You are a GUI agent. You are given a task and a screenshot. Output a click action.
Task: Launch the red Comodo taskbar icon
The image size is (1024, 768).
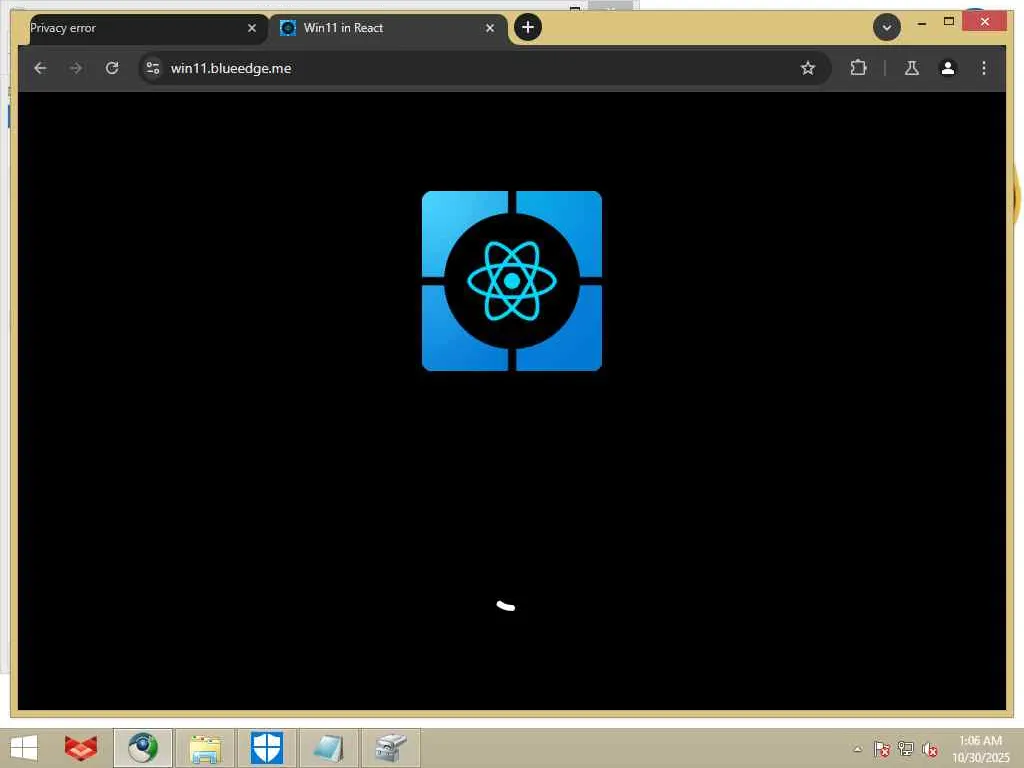81,748
